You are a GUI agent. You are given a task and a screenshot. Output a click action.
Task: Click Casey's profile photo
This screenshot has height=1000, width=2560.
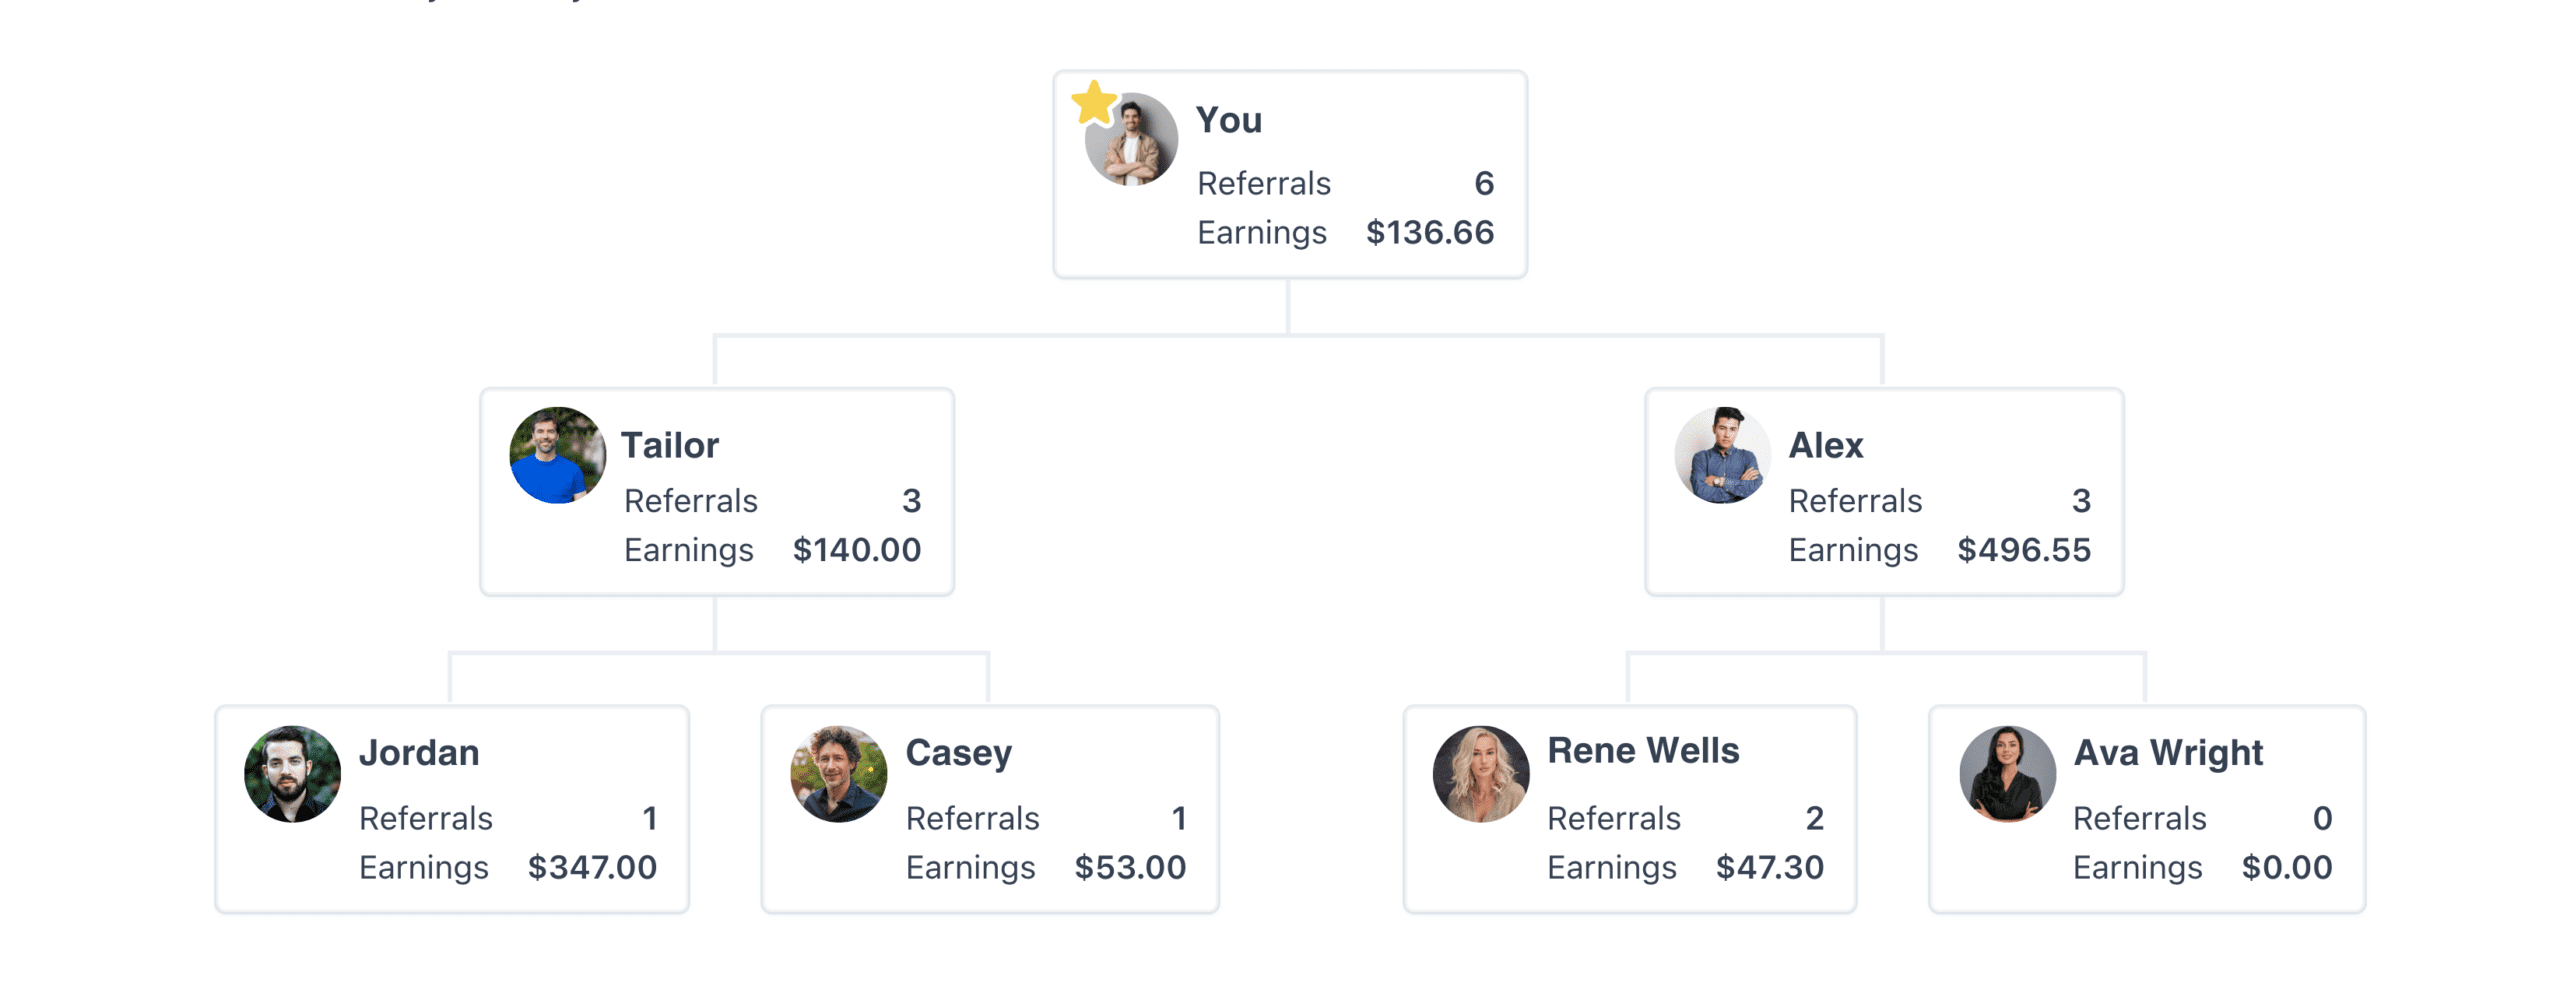coord(838,773)
